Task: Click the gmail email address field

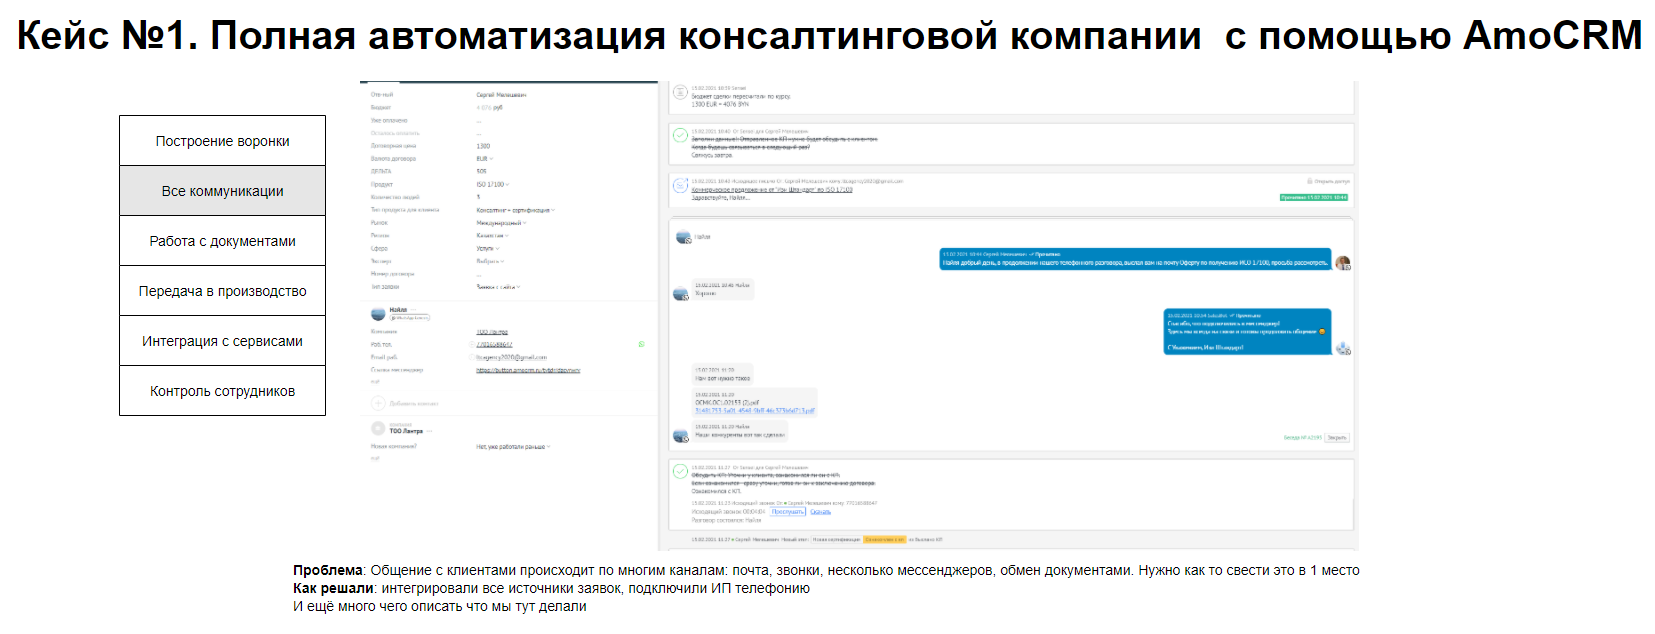Action: [x=511, y=357]
